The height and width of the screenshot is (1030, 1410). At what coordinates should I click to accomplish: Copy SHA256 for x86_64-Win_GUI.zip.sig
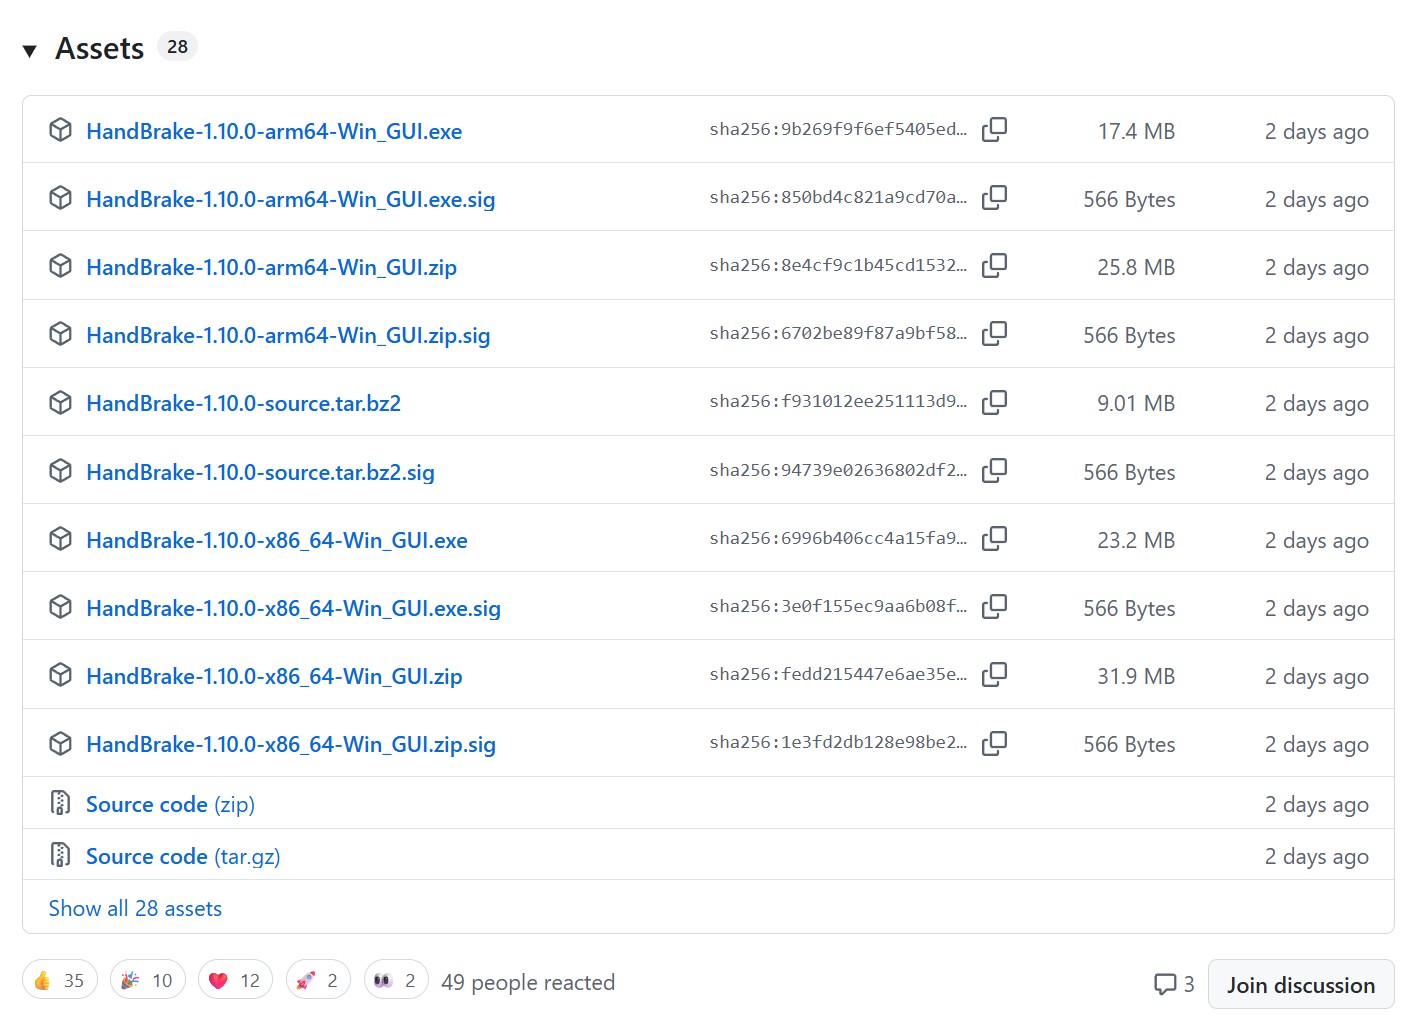click(x=994, y=743)
